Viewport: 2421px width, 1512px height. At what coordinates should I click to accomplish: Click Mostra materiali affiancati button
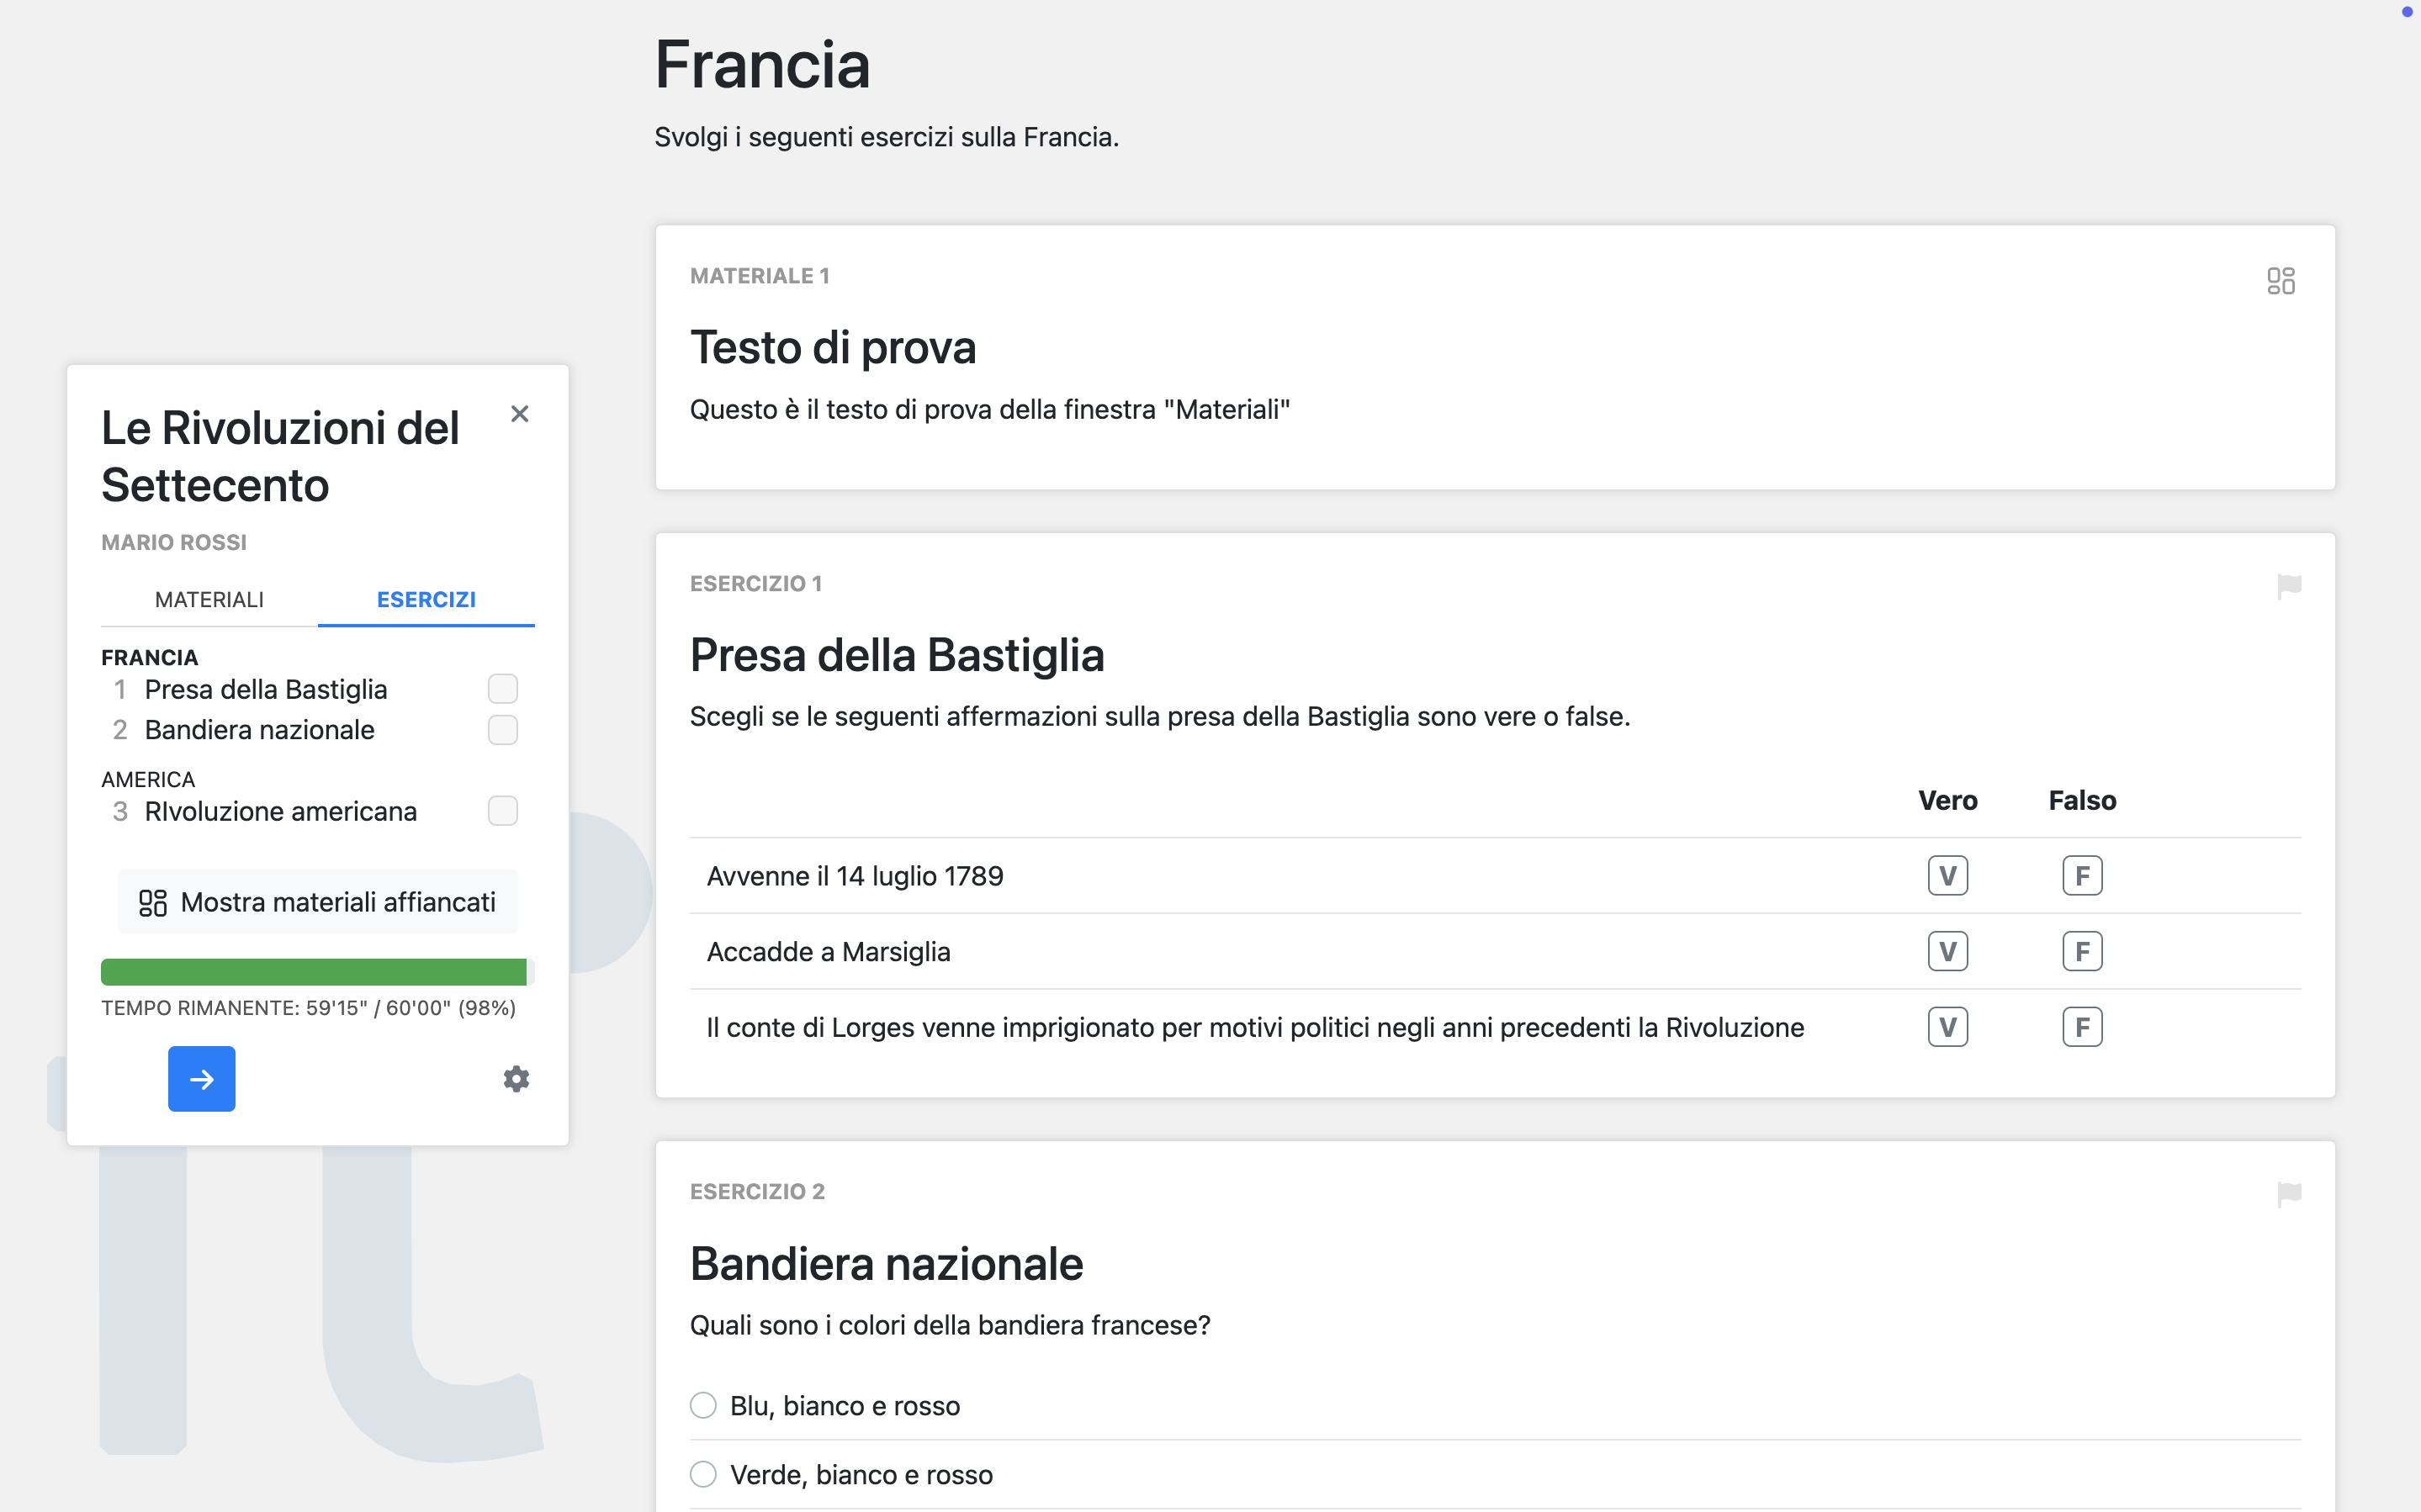(x=317, y=902)
